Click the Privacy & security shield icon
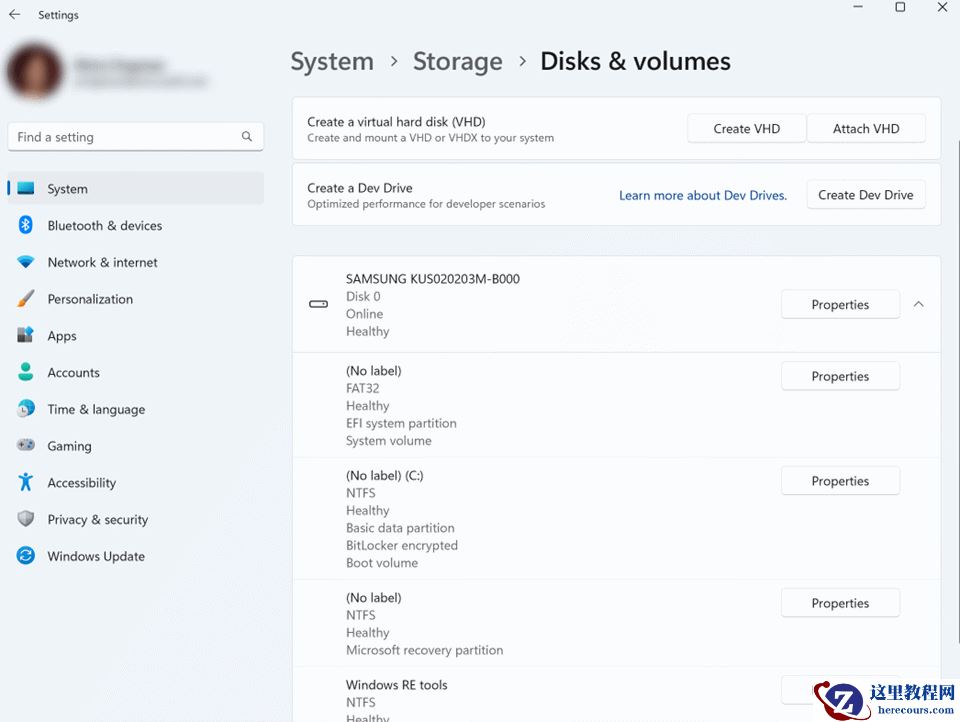Screen dimensions: 960x722 point(26,520)
